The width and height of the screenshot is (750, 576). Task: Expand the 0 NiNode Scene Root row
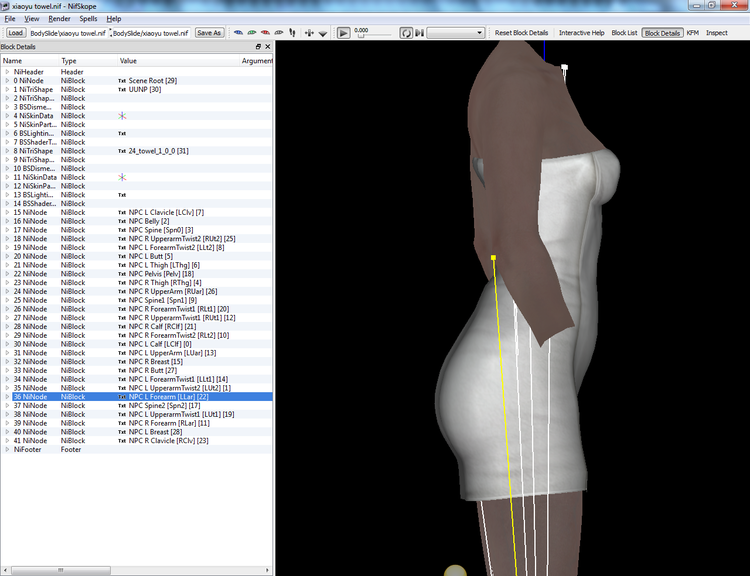click(7, 81)
